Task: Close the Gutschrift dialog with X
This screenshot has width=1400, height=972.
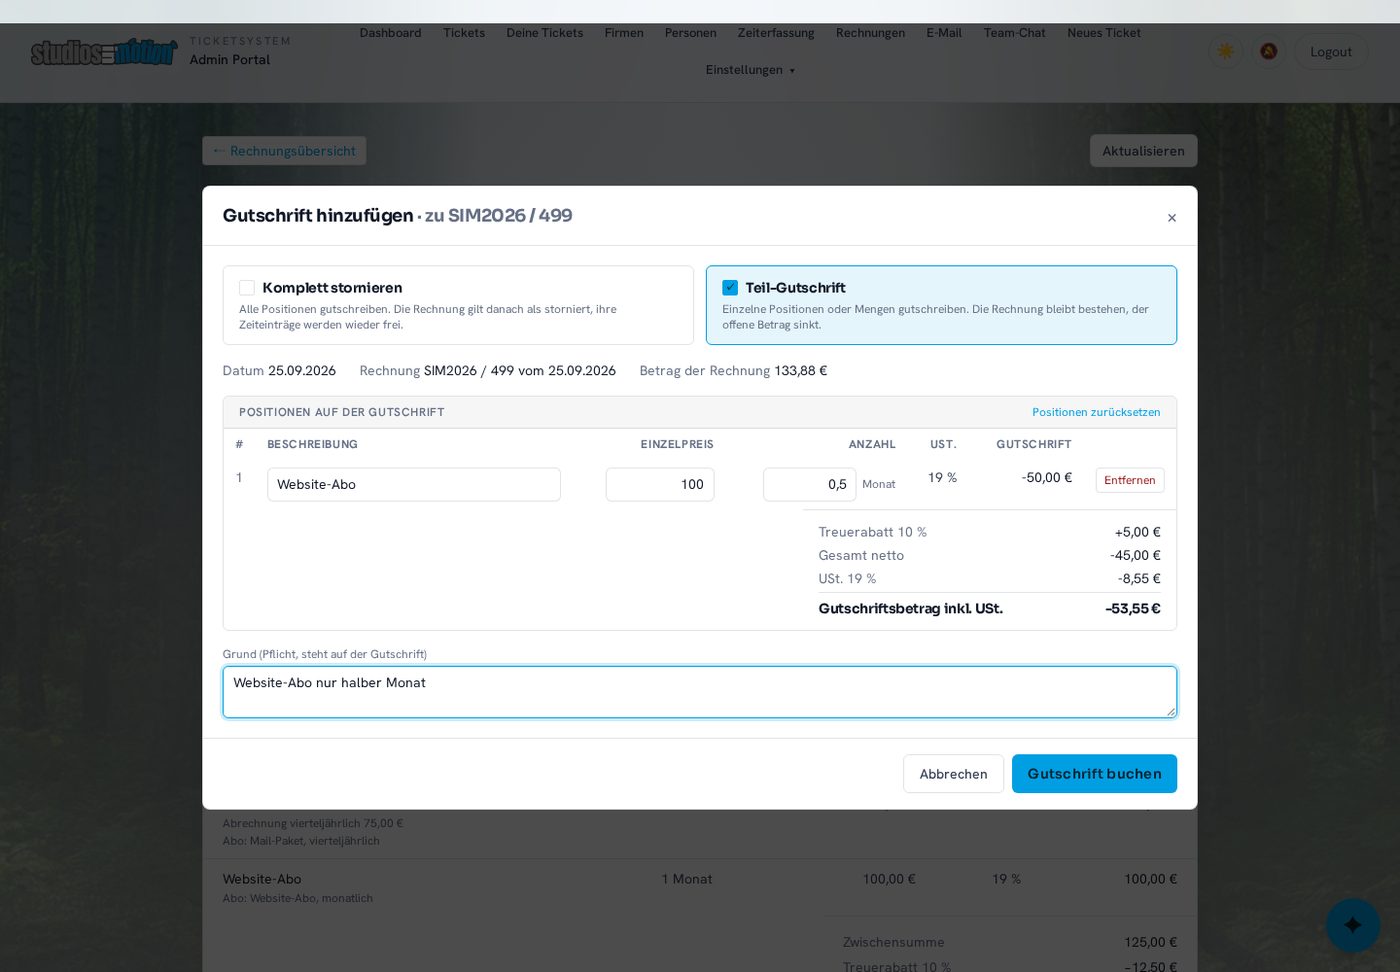Action: 1172,218
